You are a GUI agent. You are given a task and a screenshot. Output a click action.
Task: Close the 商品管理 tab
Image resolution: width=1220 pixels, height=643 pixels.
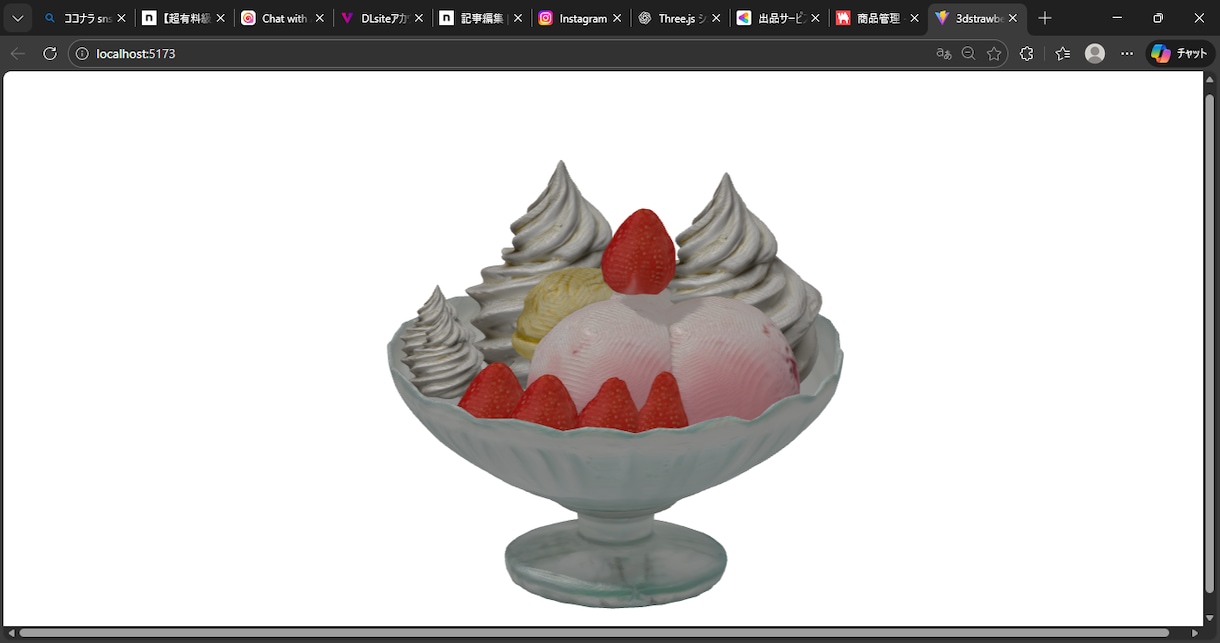tap(914, 18)
